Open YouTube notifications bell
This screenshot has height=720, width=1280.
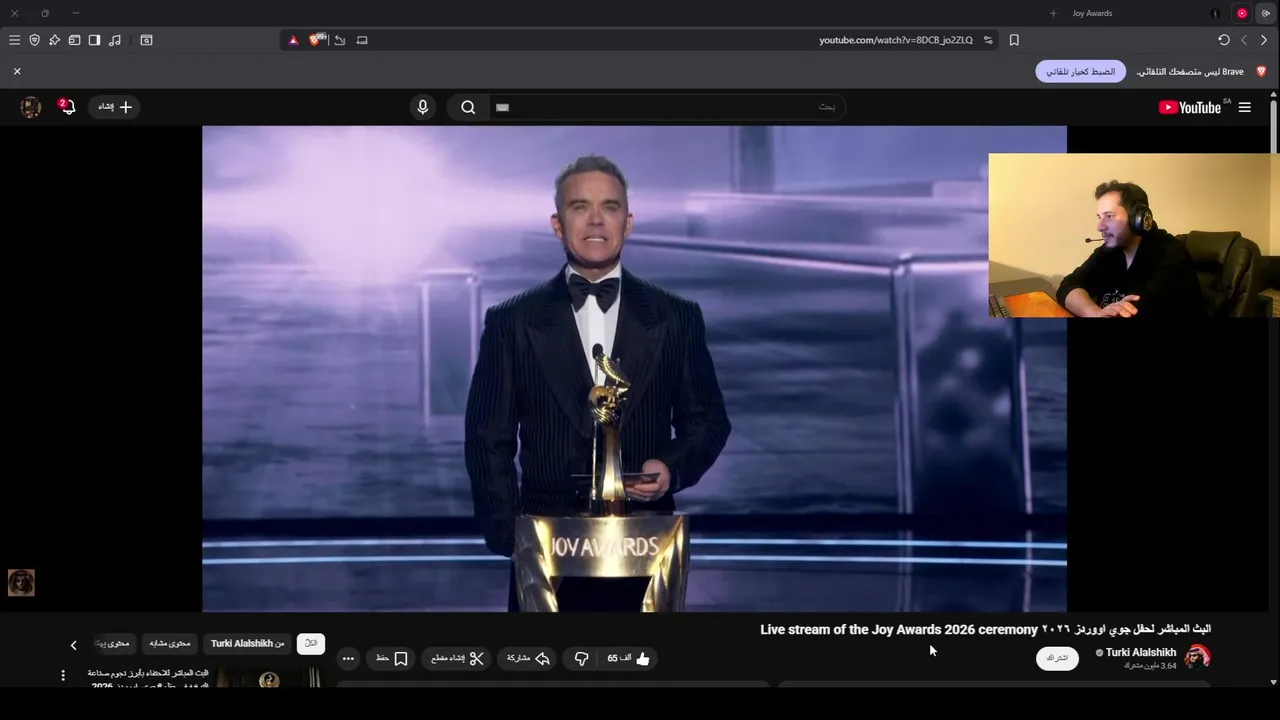[67, 107]
